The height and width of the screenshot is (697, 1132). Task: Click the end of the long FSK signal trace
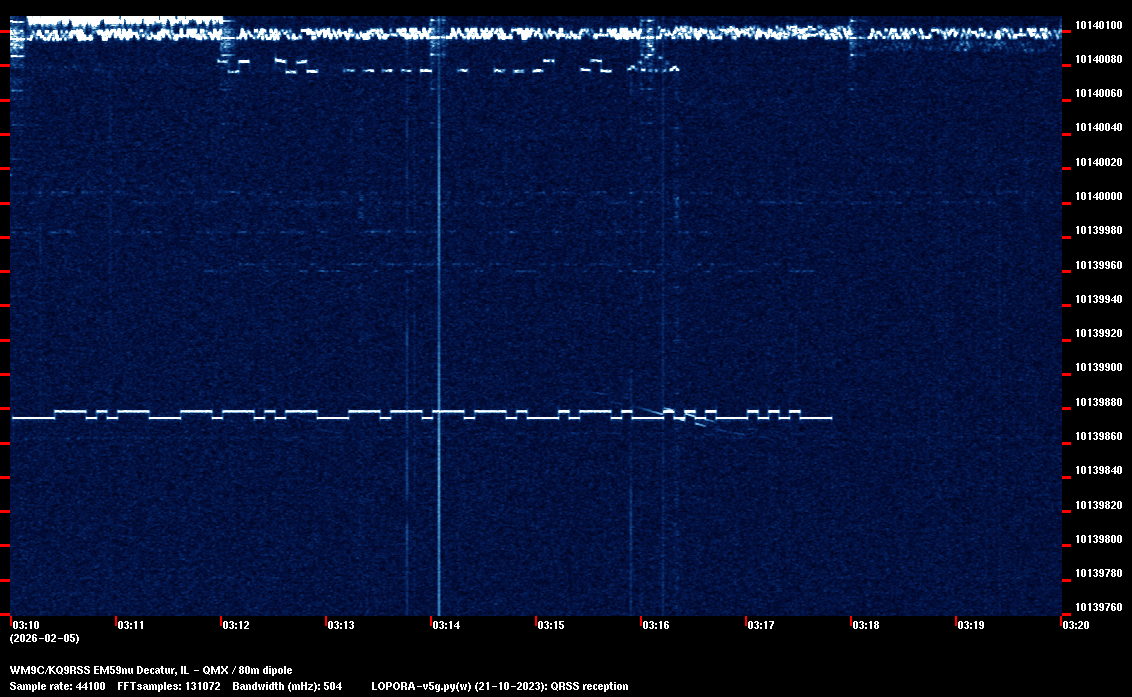click(830, 417)
